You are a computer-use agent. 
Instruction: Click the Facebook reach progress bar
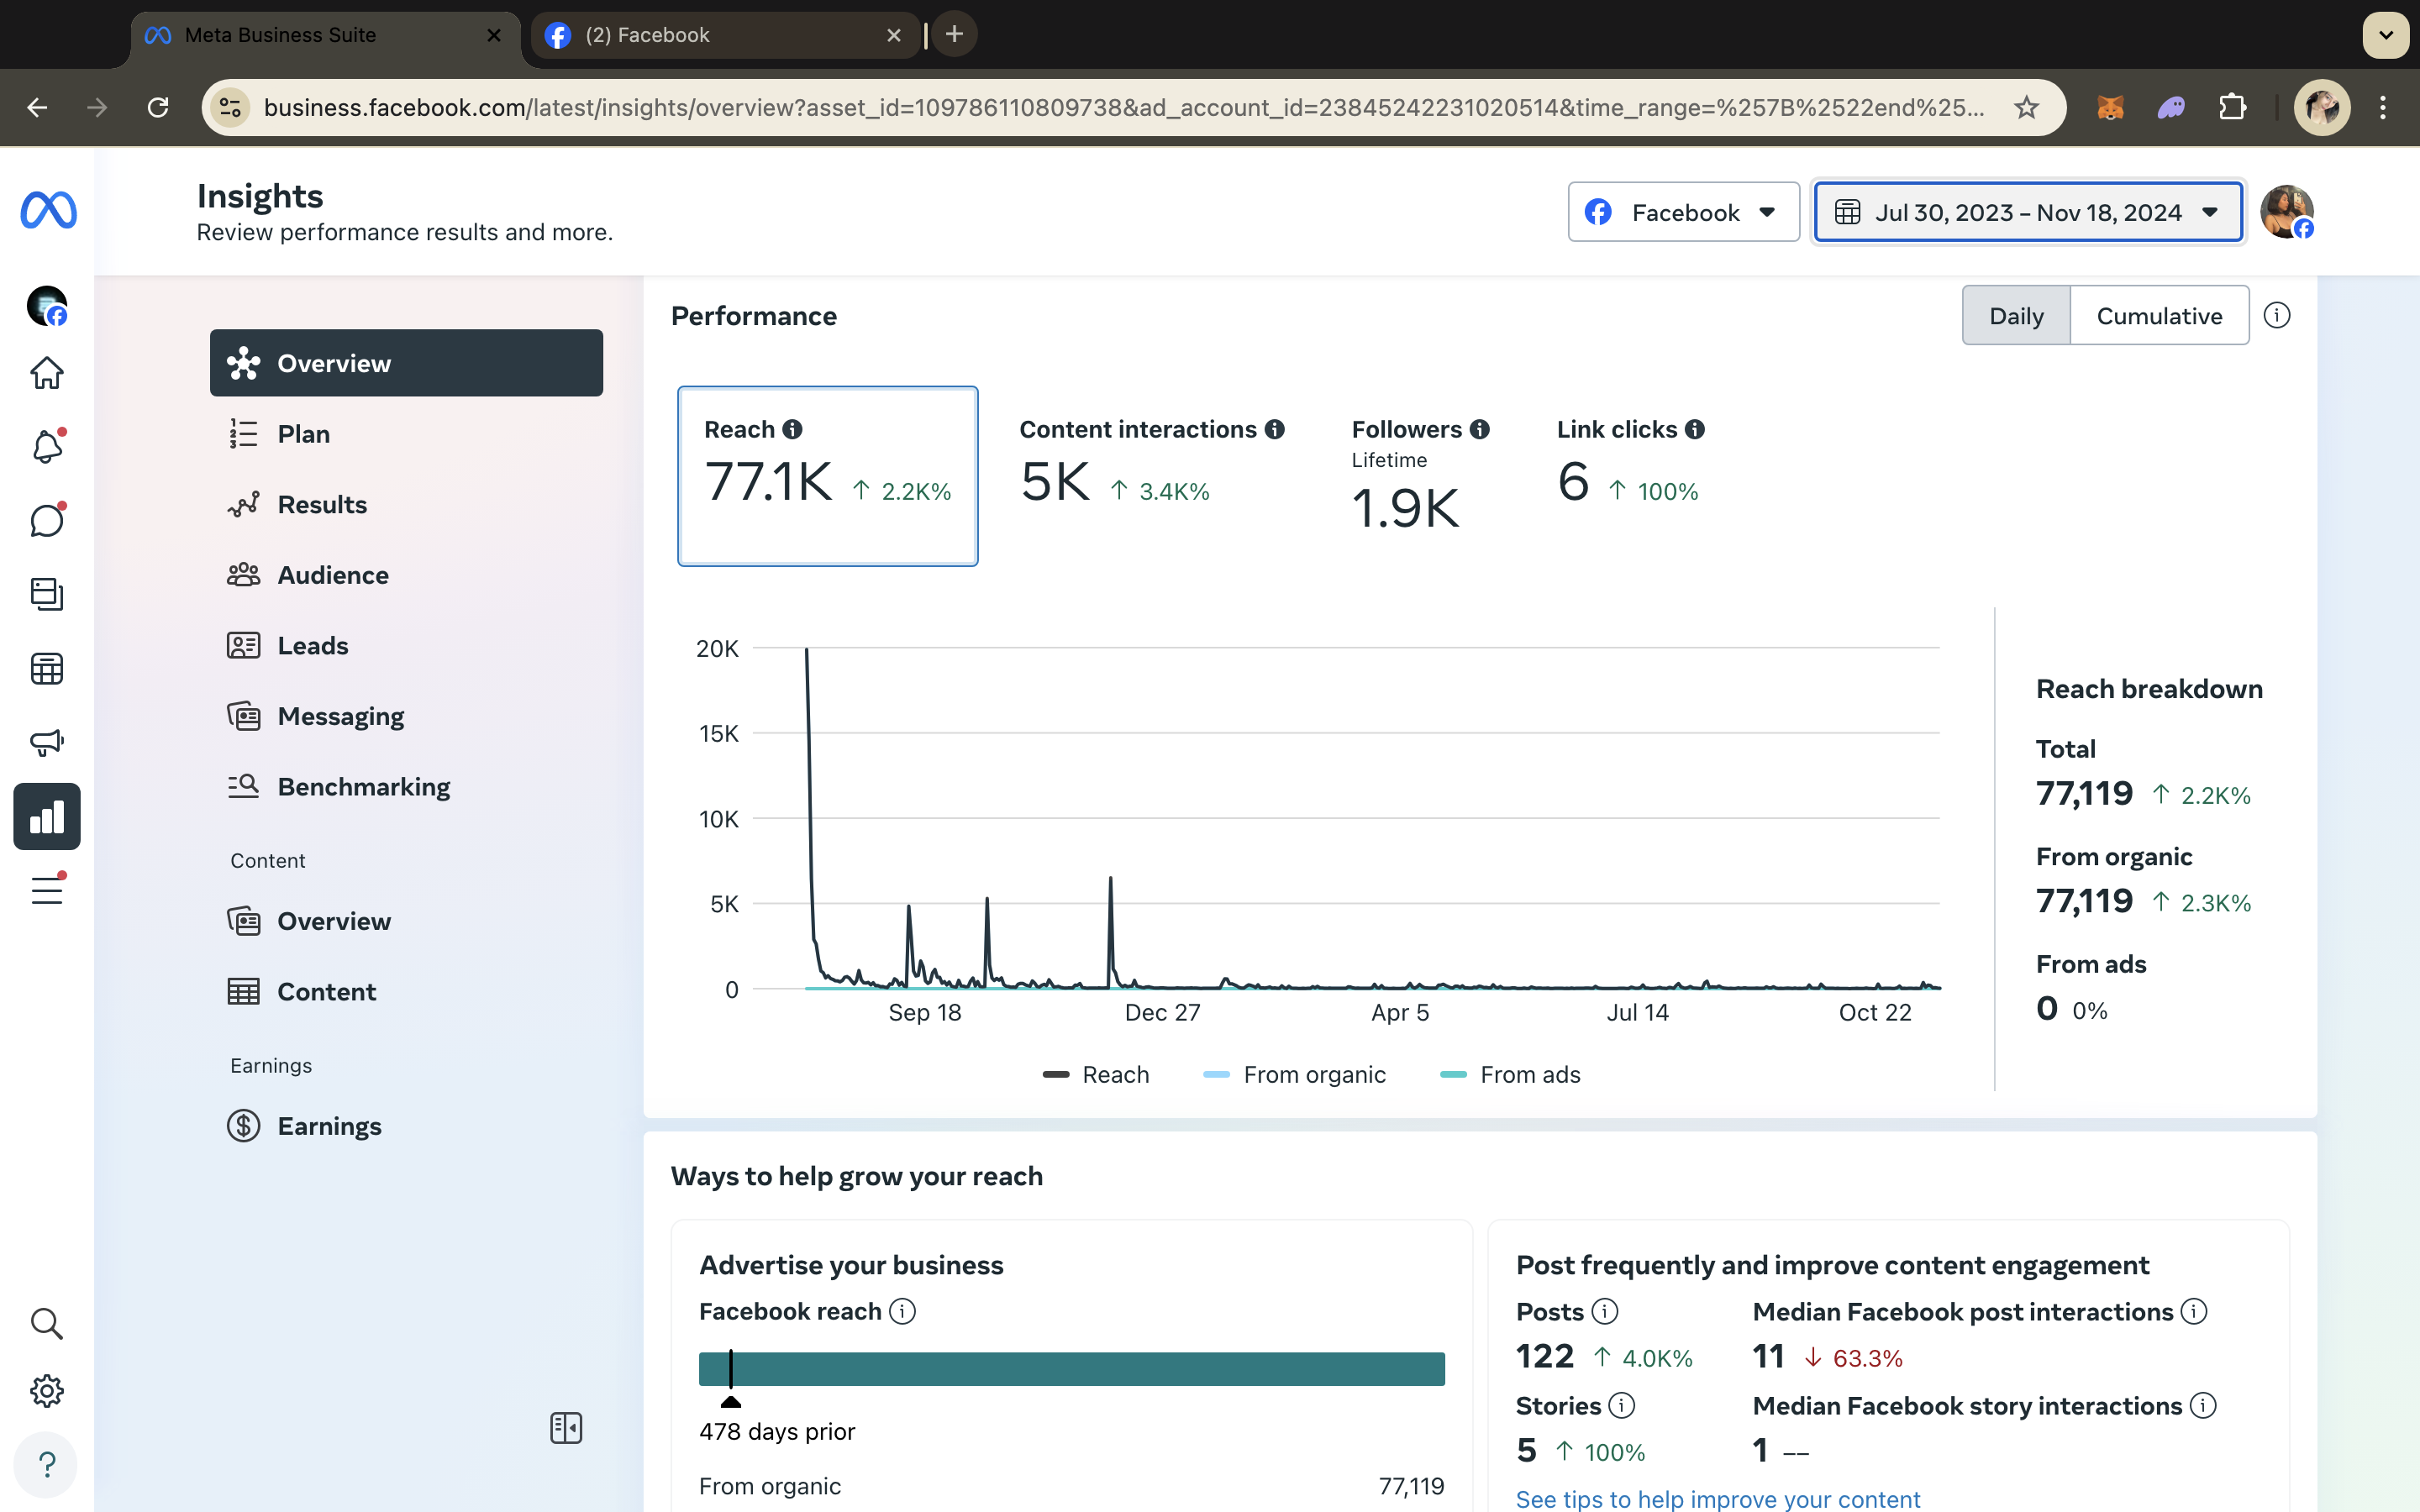point(1071,1368)
